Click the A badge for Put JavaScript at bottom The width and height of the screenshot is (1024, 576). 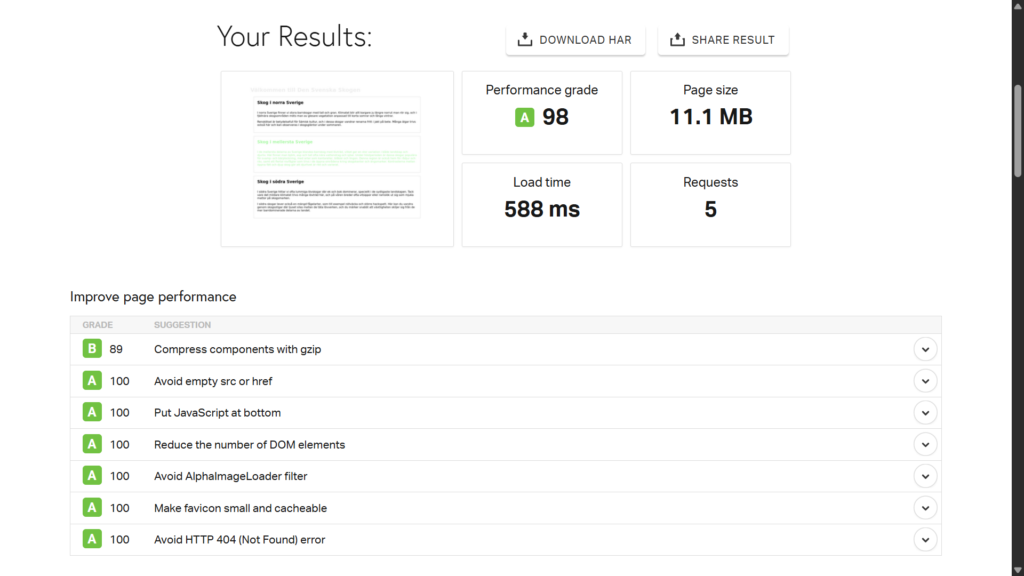[x=92, y=413]
